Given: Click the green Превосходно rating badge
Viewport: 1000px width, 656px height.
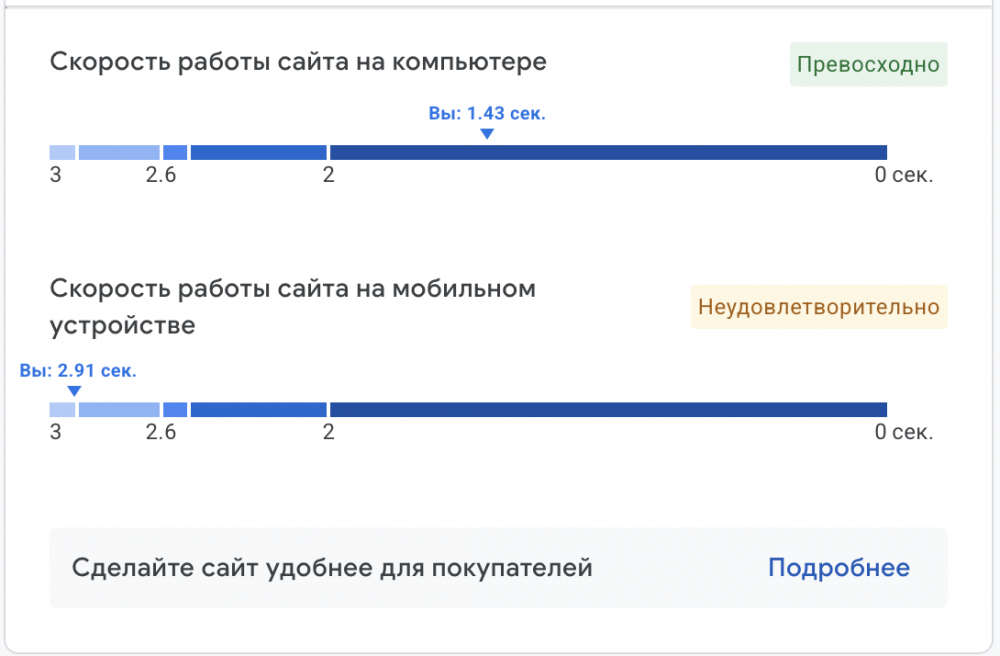Looking at the screenshot, I should tap(868, 65).
